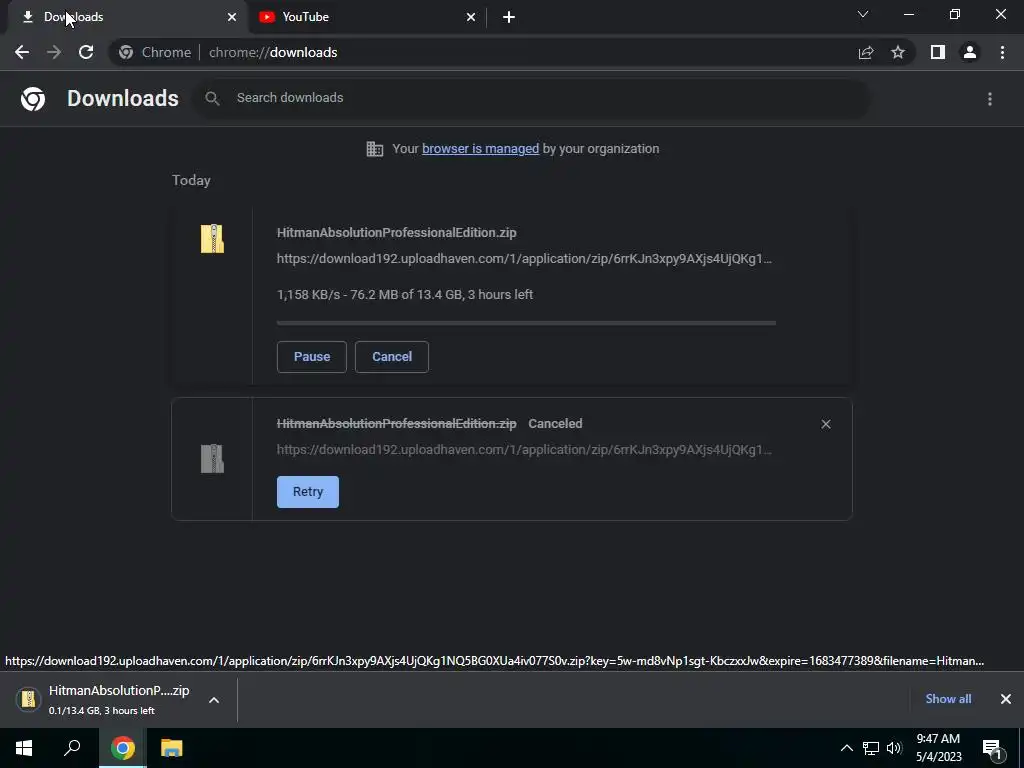The height and width of the screenshot is (768, 1024).
Task: Click the download progress bar
Action: 526,323
